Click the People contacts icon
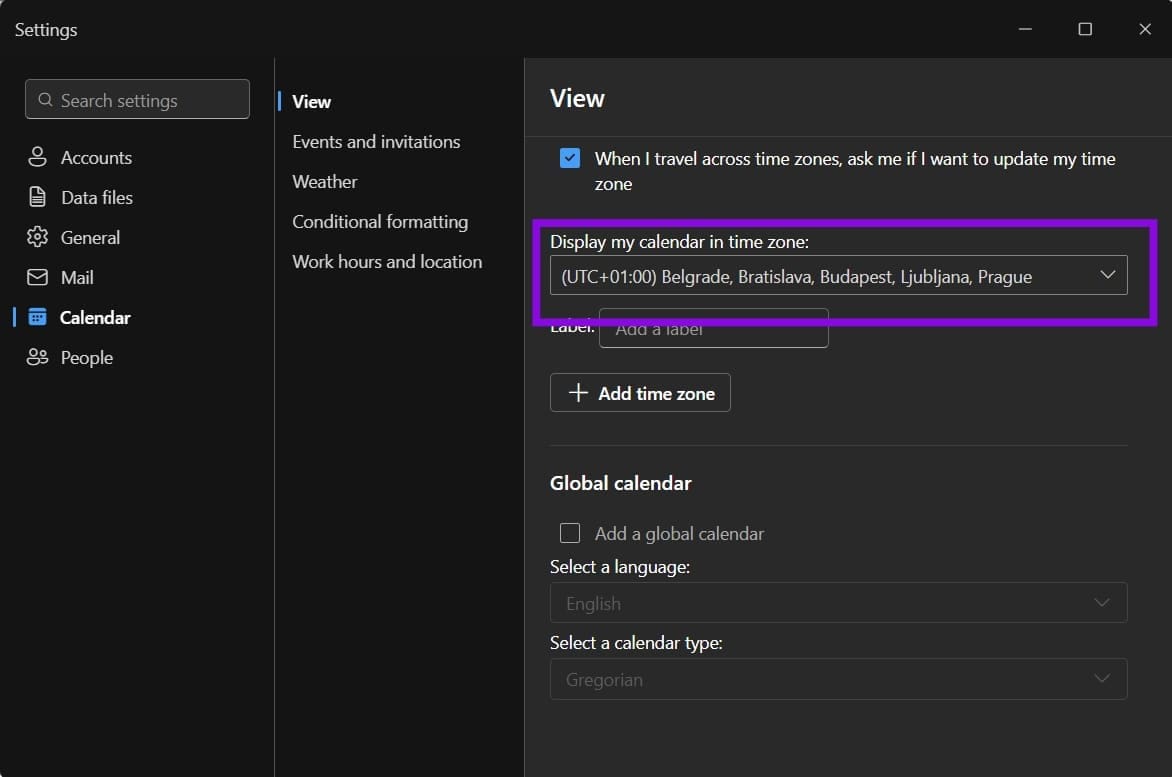This screenshot has width=1172, height=777. click(37, 357)
